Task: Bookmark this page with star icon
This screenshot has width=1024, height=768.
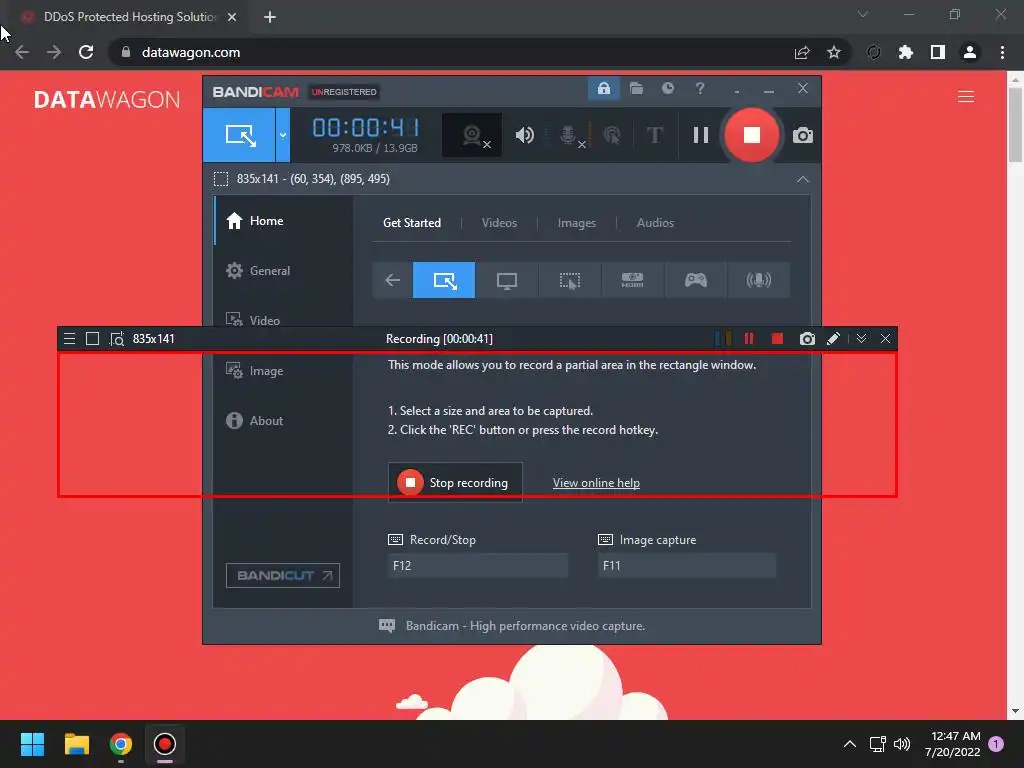Action: (x=833, y=52)
